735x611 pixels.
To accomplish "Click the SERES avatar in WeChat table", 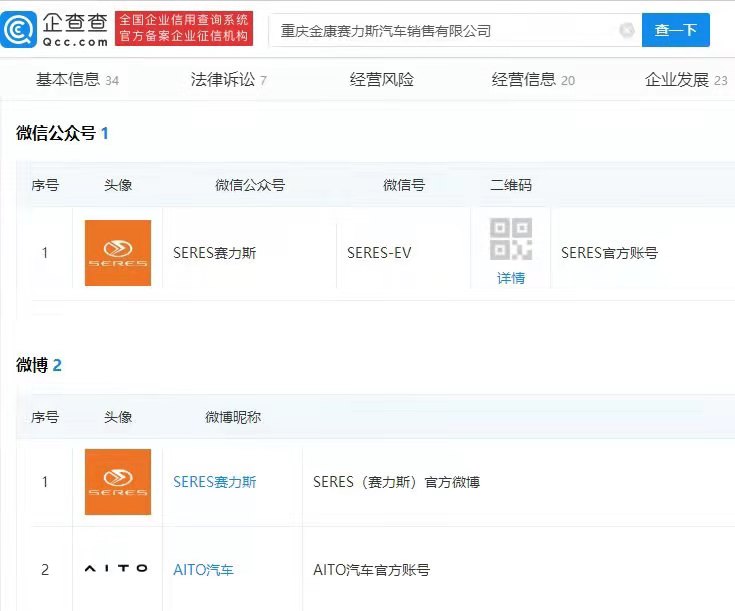I will pyautogui.click(x=118, y=253).
